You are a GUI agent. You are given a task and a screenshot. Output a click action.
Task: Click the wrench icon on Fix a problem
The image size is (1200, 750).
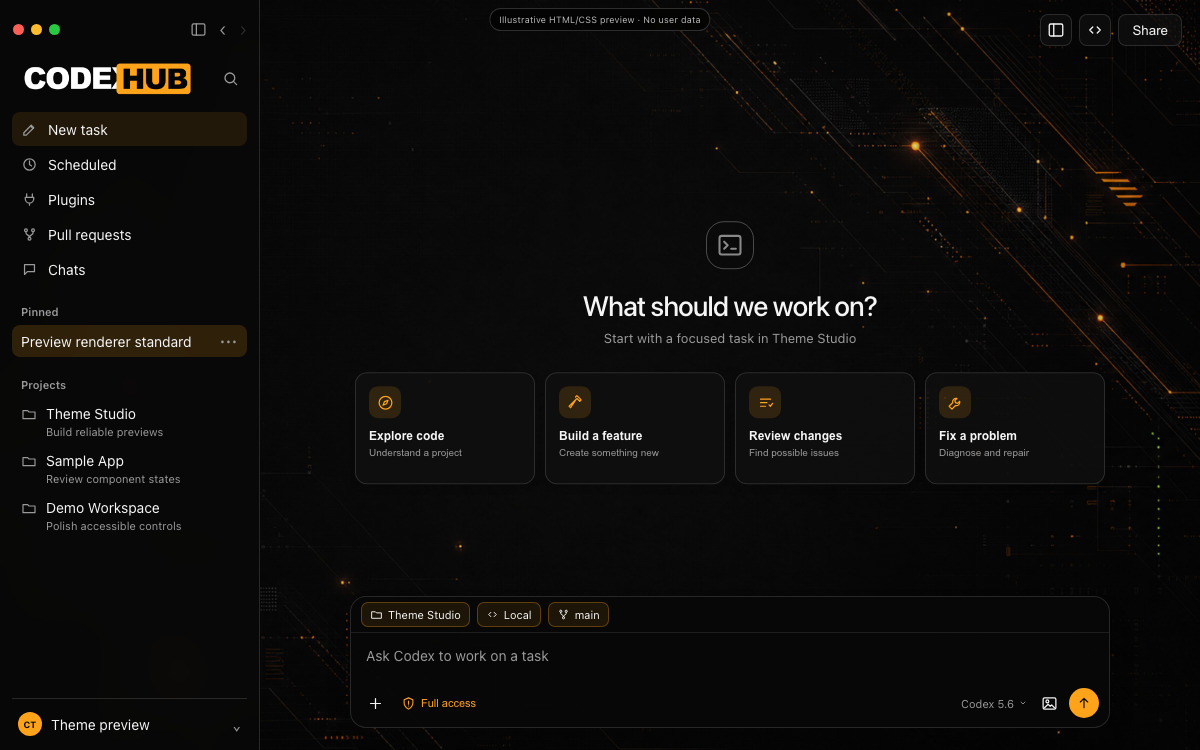955,402
